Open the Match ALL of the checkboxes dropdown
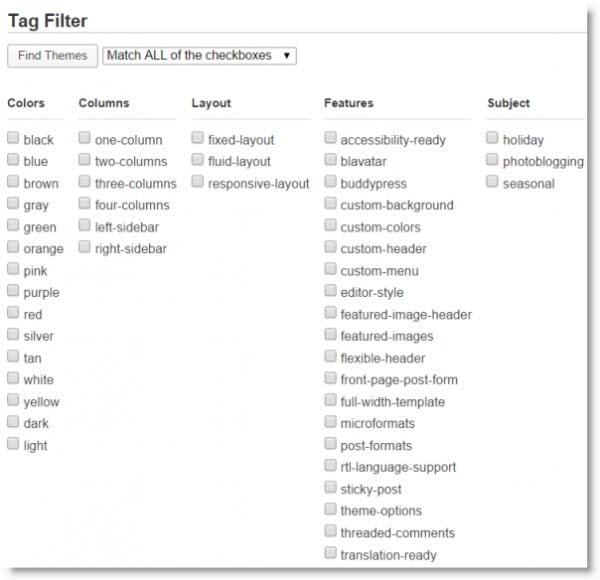This screenshot has width=600, height=580. click(x=199, y=56)
